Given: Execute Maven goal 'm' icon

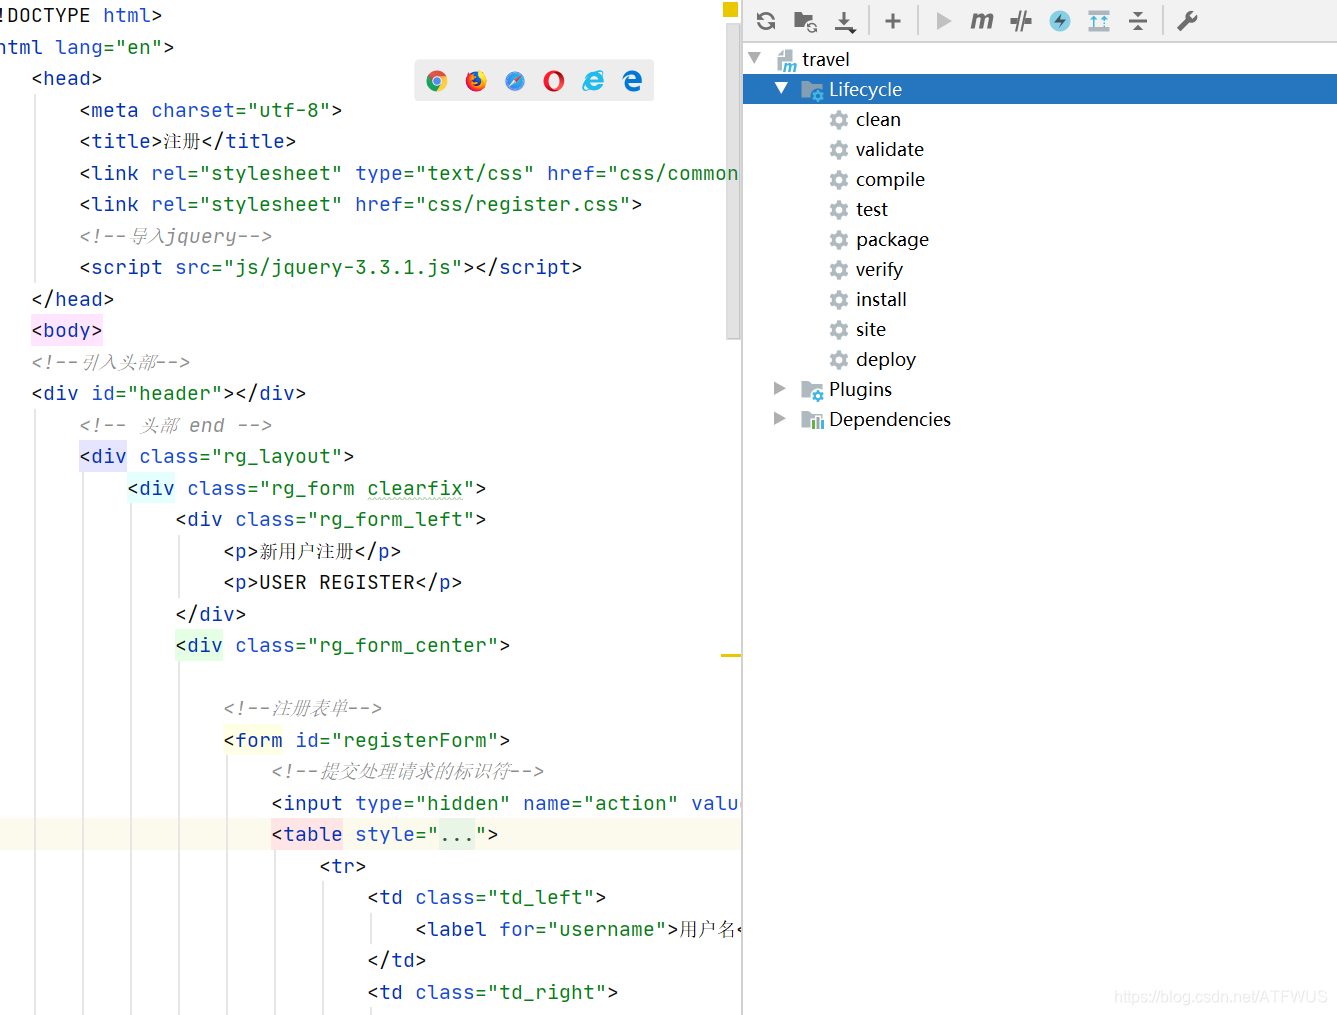Looking at the screenshot, I should pos(982,21).
